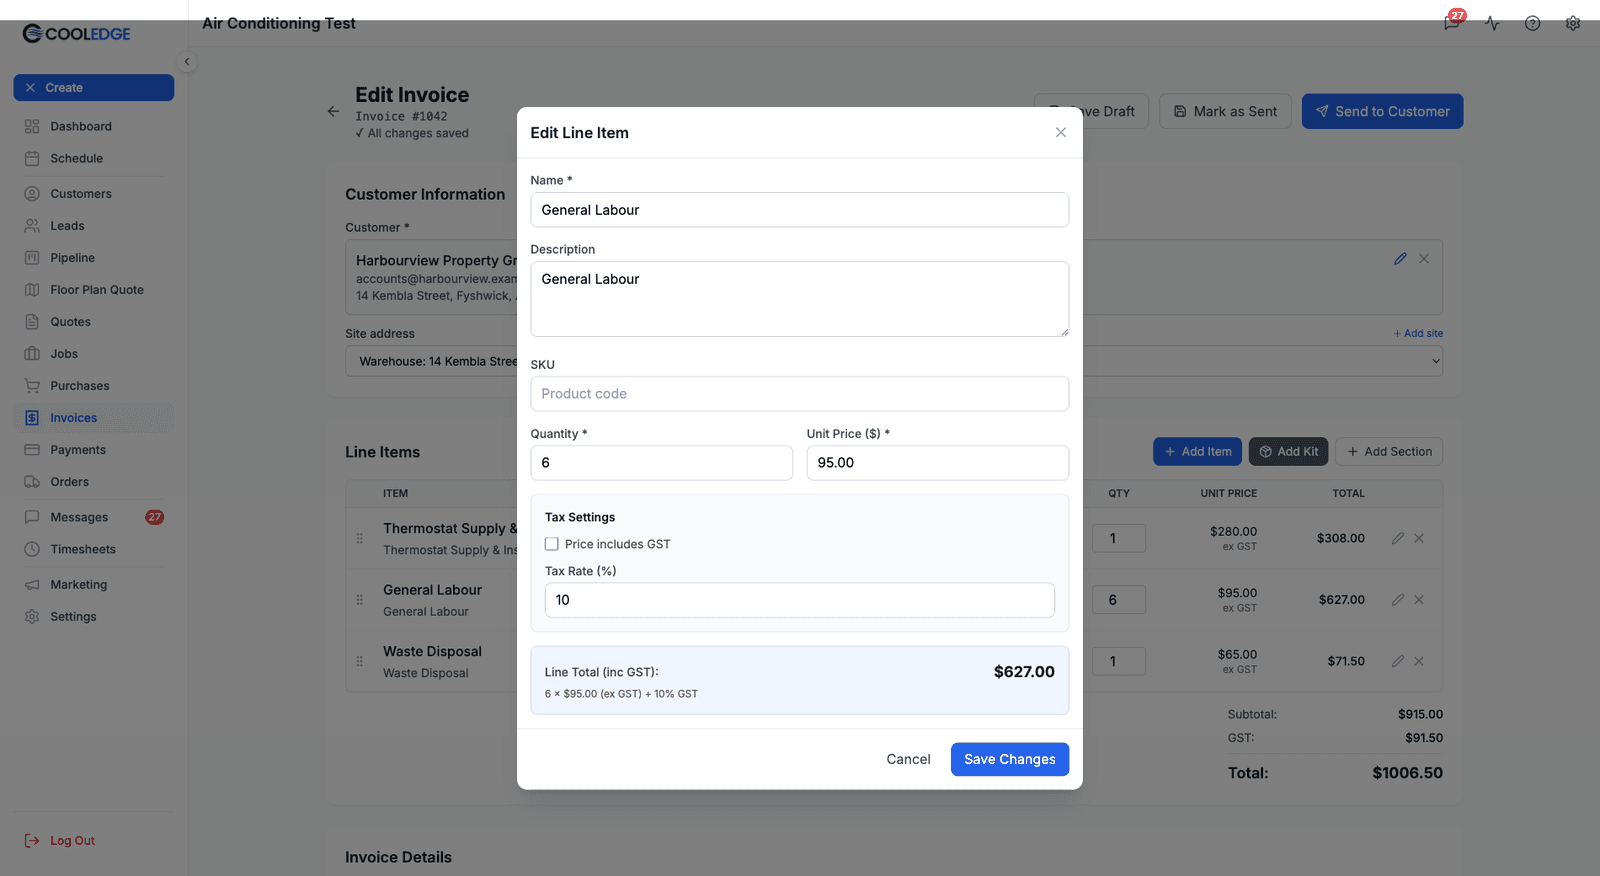Toggle Price includes GST checkbox
Screen dimensions: 1600x876
tap(551, 544)
